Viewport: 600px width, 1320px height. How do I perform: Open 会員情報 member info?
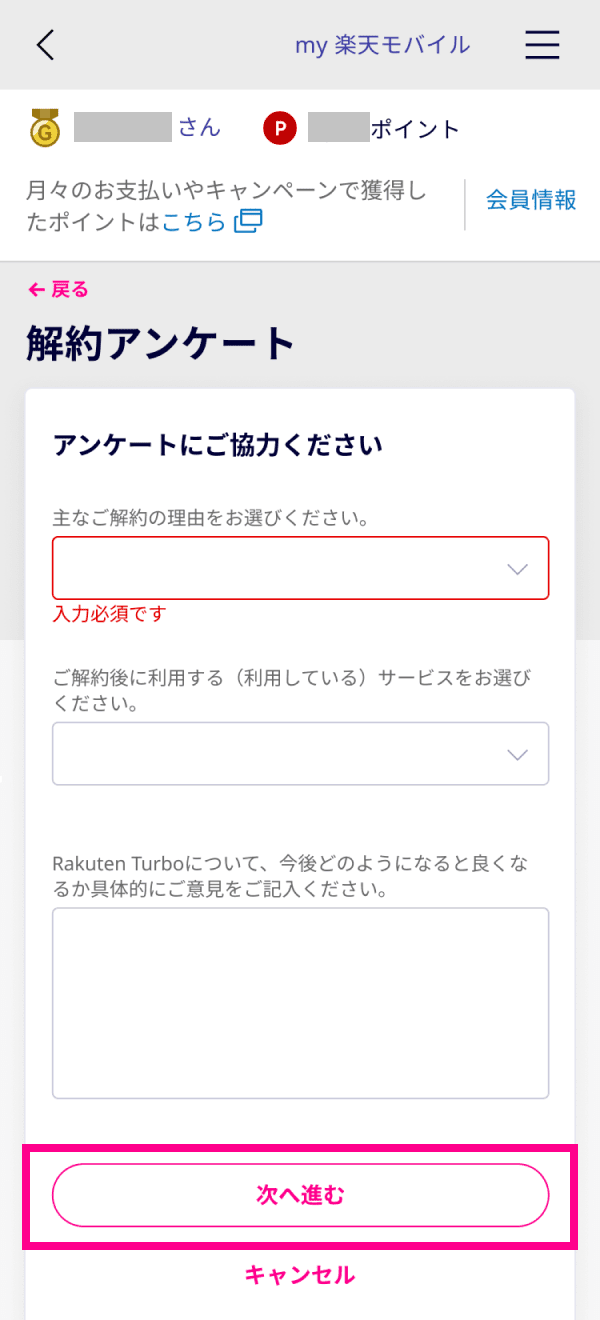pos(531,200)
